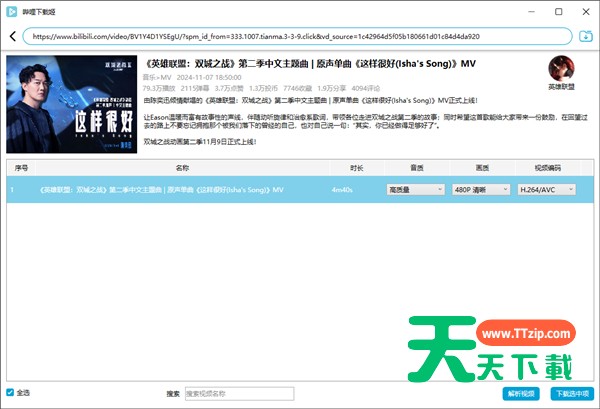Maximize the downloader window

pyautogui.click(x=559, y=12)
